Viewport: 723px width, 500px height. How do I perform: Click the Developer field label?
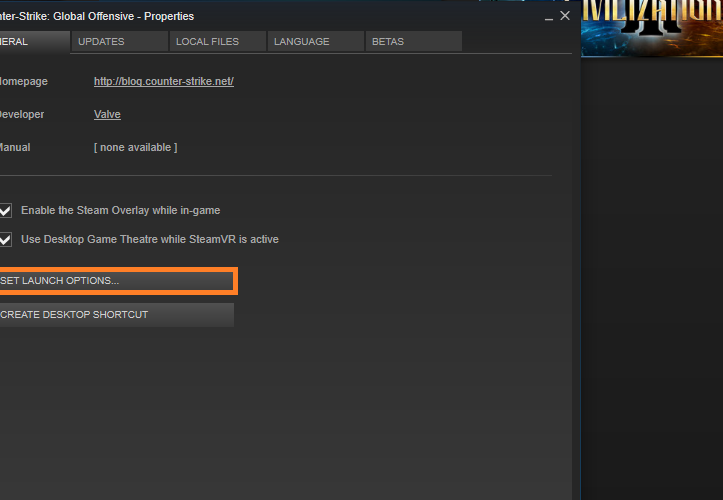pyautogui.click(x=20, y=115)
